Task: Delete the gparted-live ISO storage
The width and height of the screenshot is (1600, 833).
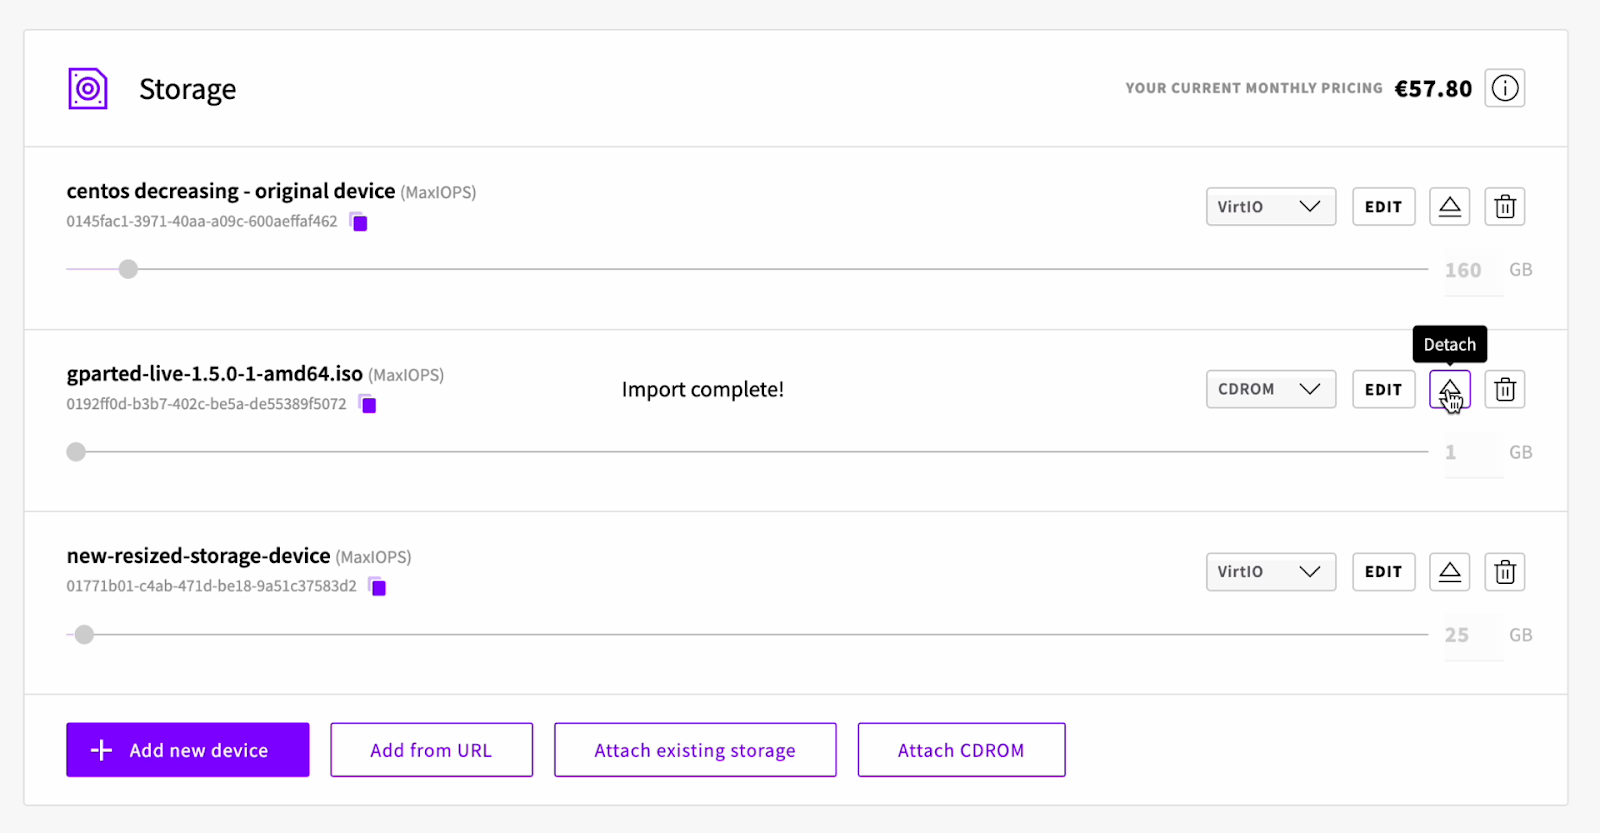Action: point(1505,389)
